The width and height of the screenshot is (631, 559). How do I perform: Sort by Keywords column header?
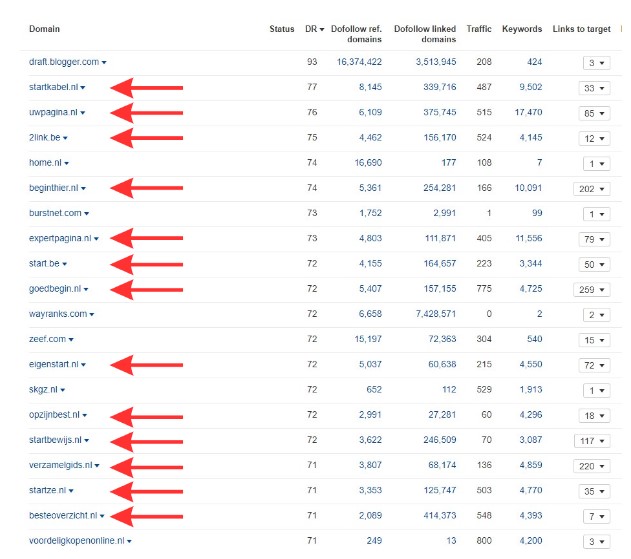[522, 29]
